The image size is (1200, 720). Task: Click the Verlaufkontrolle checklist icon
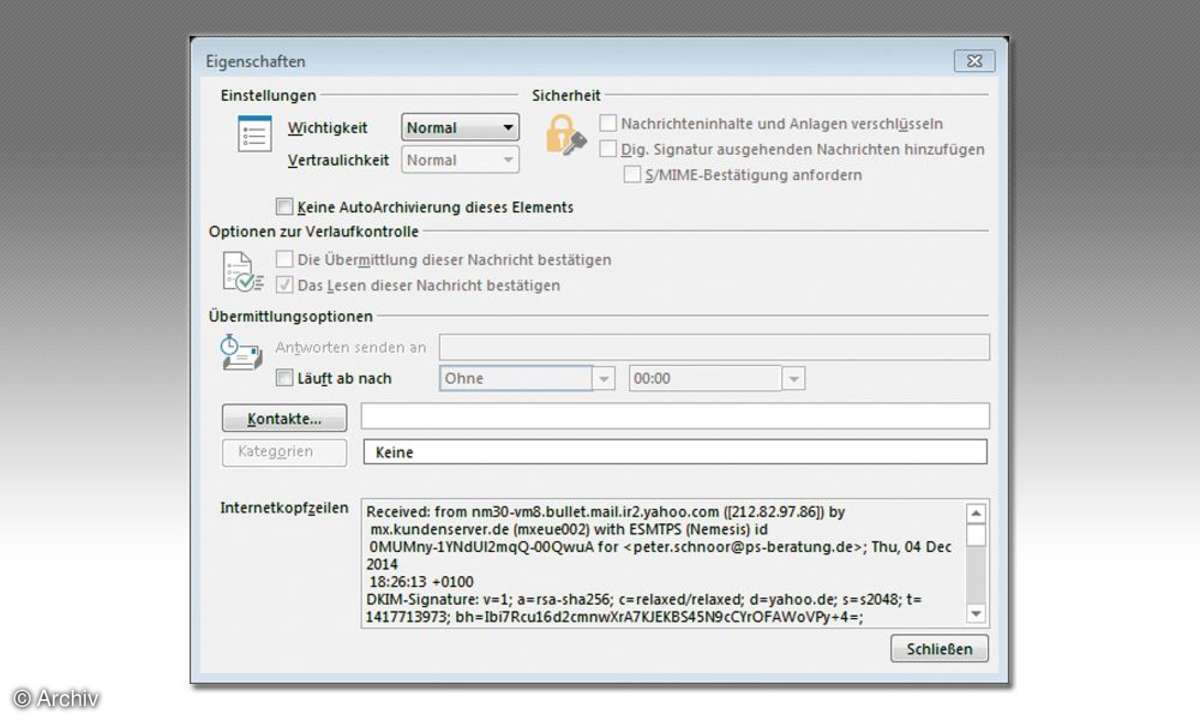(x=242, y=271)
